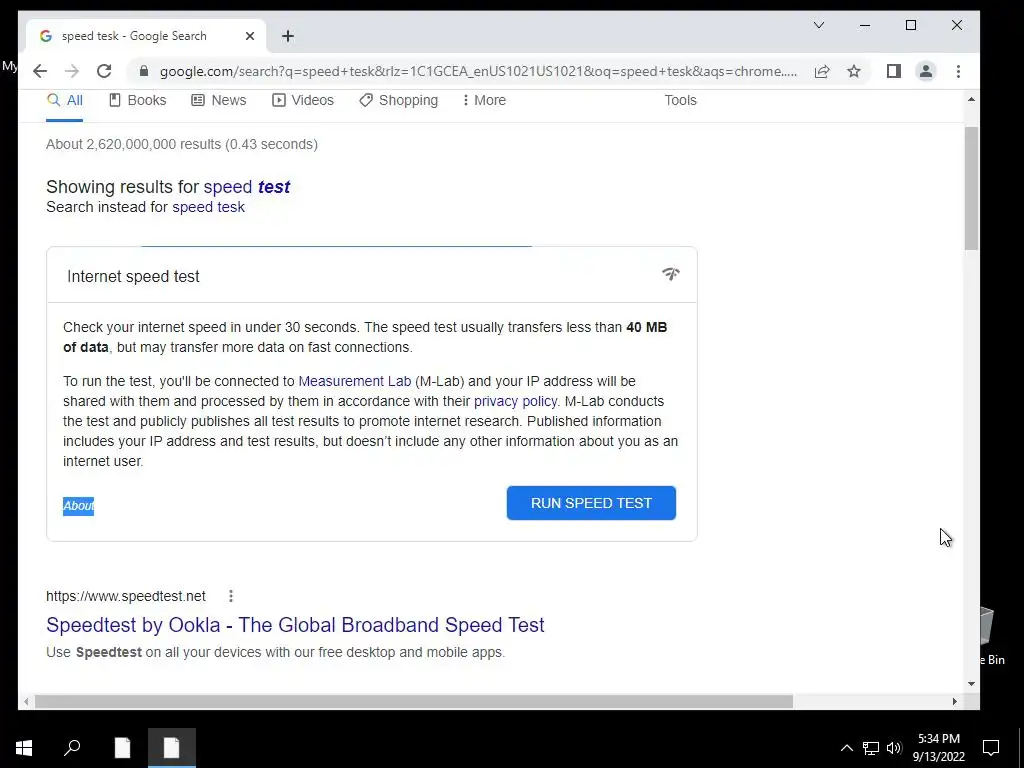
Task: Expand the More search options menu
Action: tap(484, 100)
